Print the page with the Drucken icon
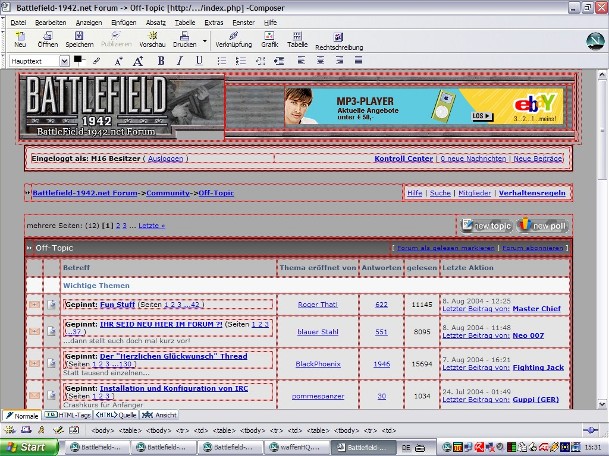The width and height of the screenshot is (609, 456). click(185, 39)
